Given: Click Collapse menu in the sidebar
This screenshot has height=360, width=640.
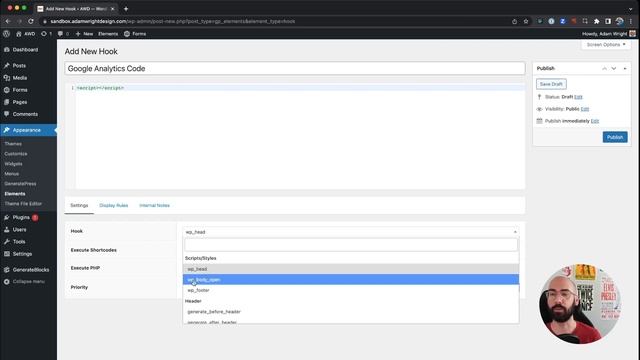Looking at the screenshot, I should pos(29,282).
